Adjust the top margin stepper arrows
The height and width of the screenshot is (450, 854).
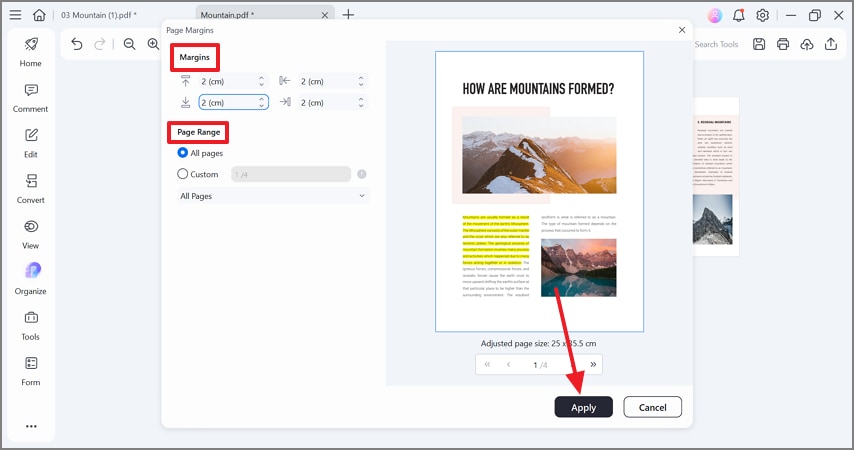[261, 81]
